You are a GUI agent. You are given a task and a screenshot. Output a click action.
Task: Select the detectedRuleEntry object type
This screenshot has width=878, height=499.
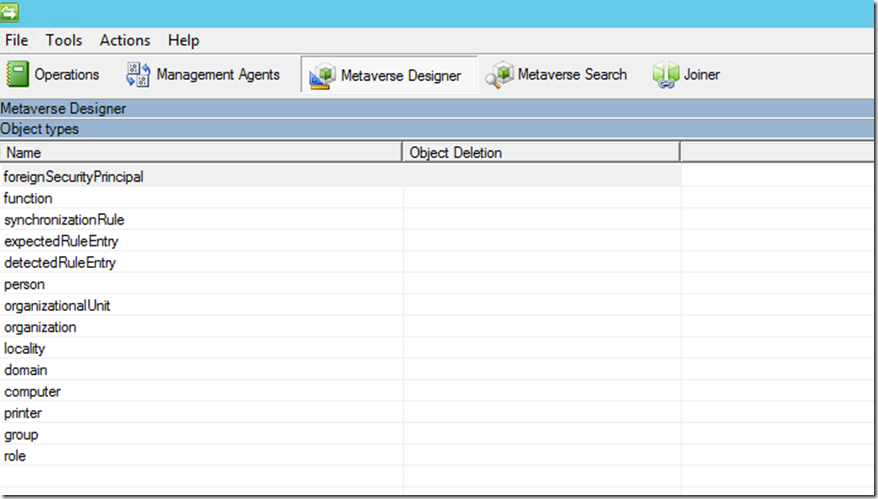tap(60, 263)
